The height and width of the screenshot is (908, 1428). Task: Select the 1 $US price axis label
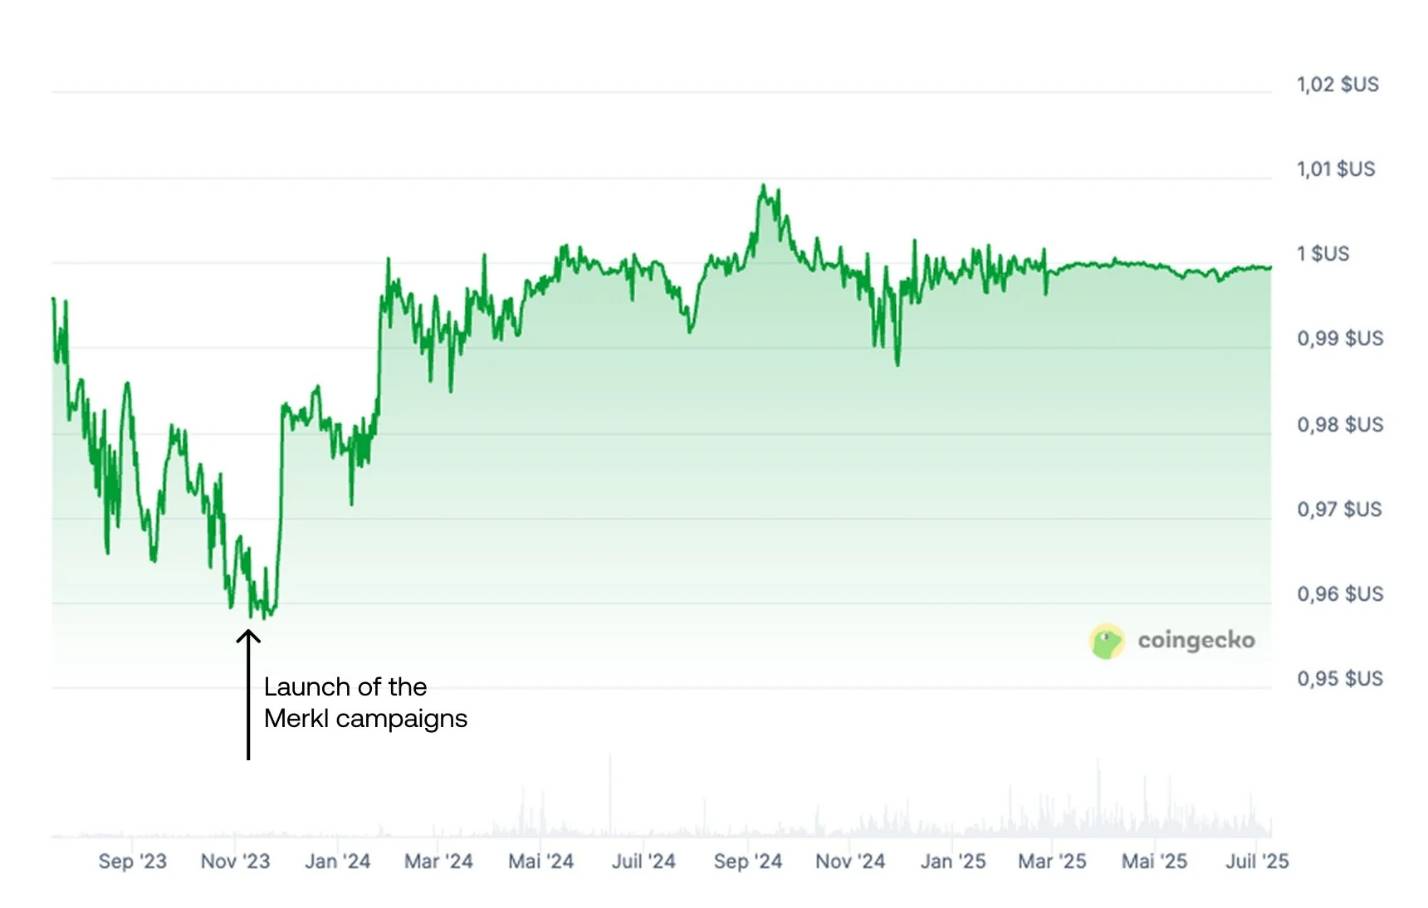(x=1322, y=254)
